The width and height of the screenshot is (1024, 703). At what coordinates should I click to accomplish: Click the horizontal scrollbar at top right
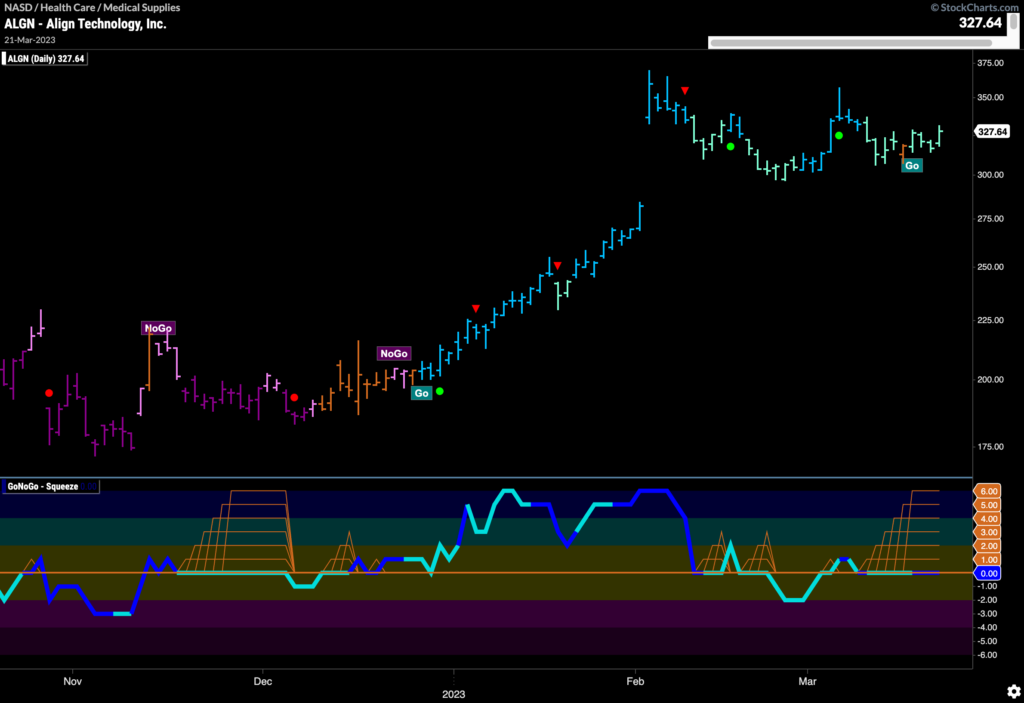pyautogui.click(x=850, y=43)
